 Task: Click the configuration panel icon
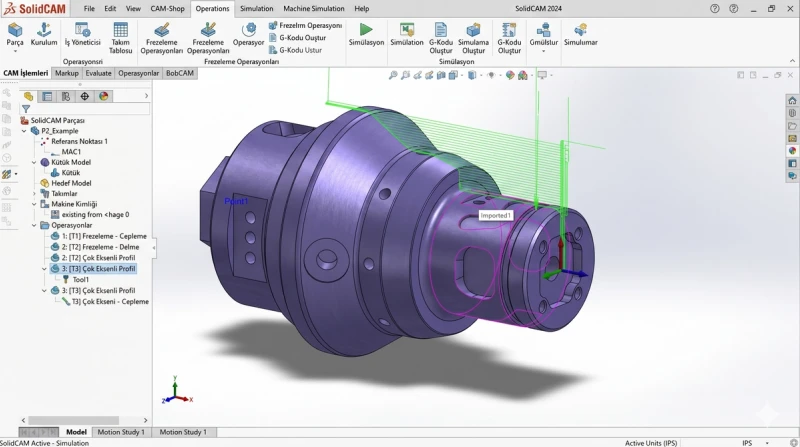[x=66, y=96]
